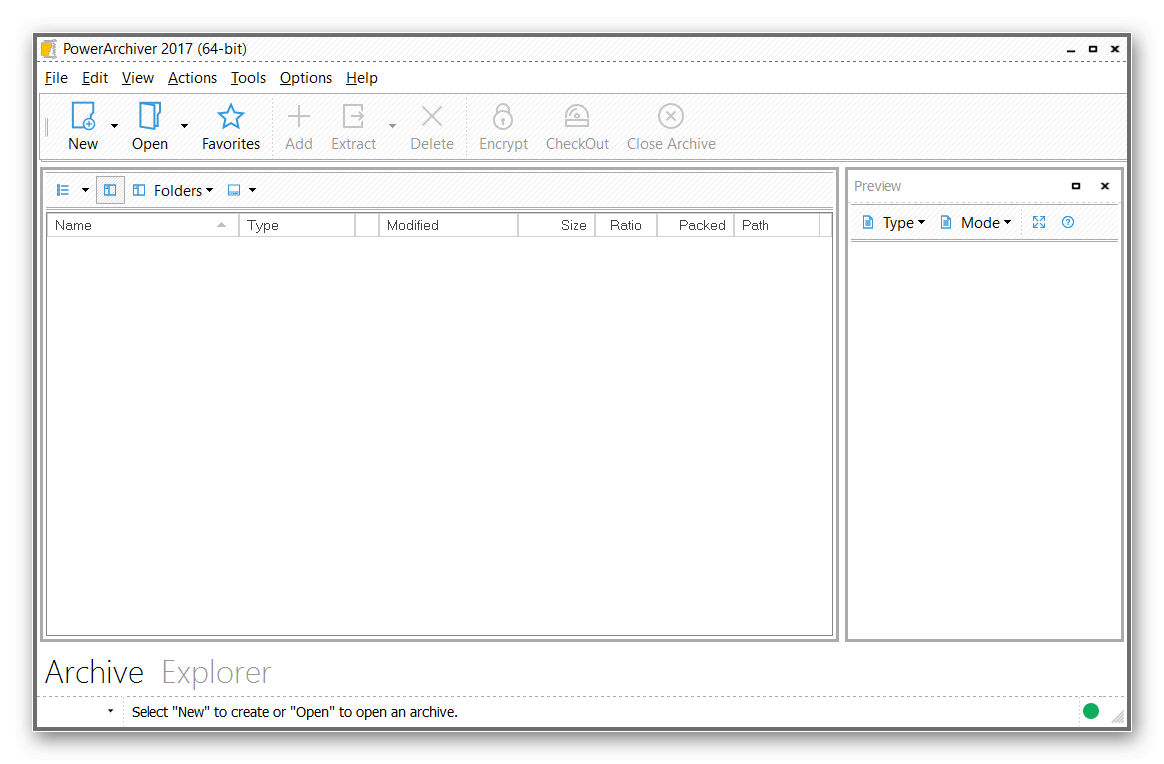Expand the Open button dropdown arrow
Image resolution: width=1164 pixels, height=764 pixels.
[x=184, y=126]
